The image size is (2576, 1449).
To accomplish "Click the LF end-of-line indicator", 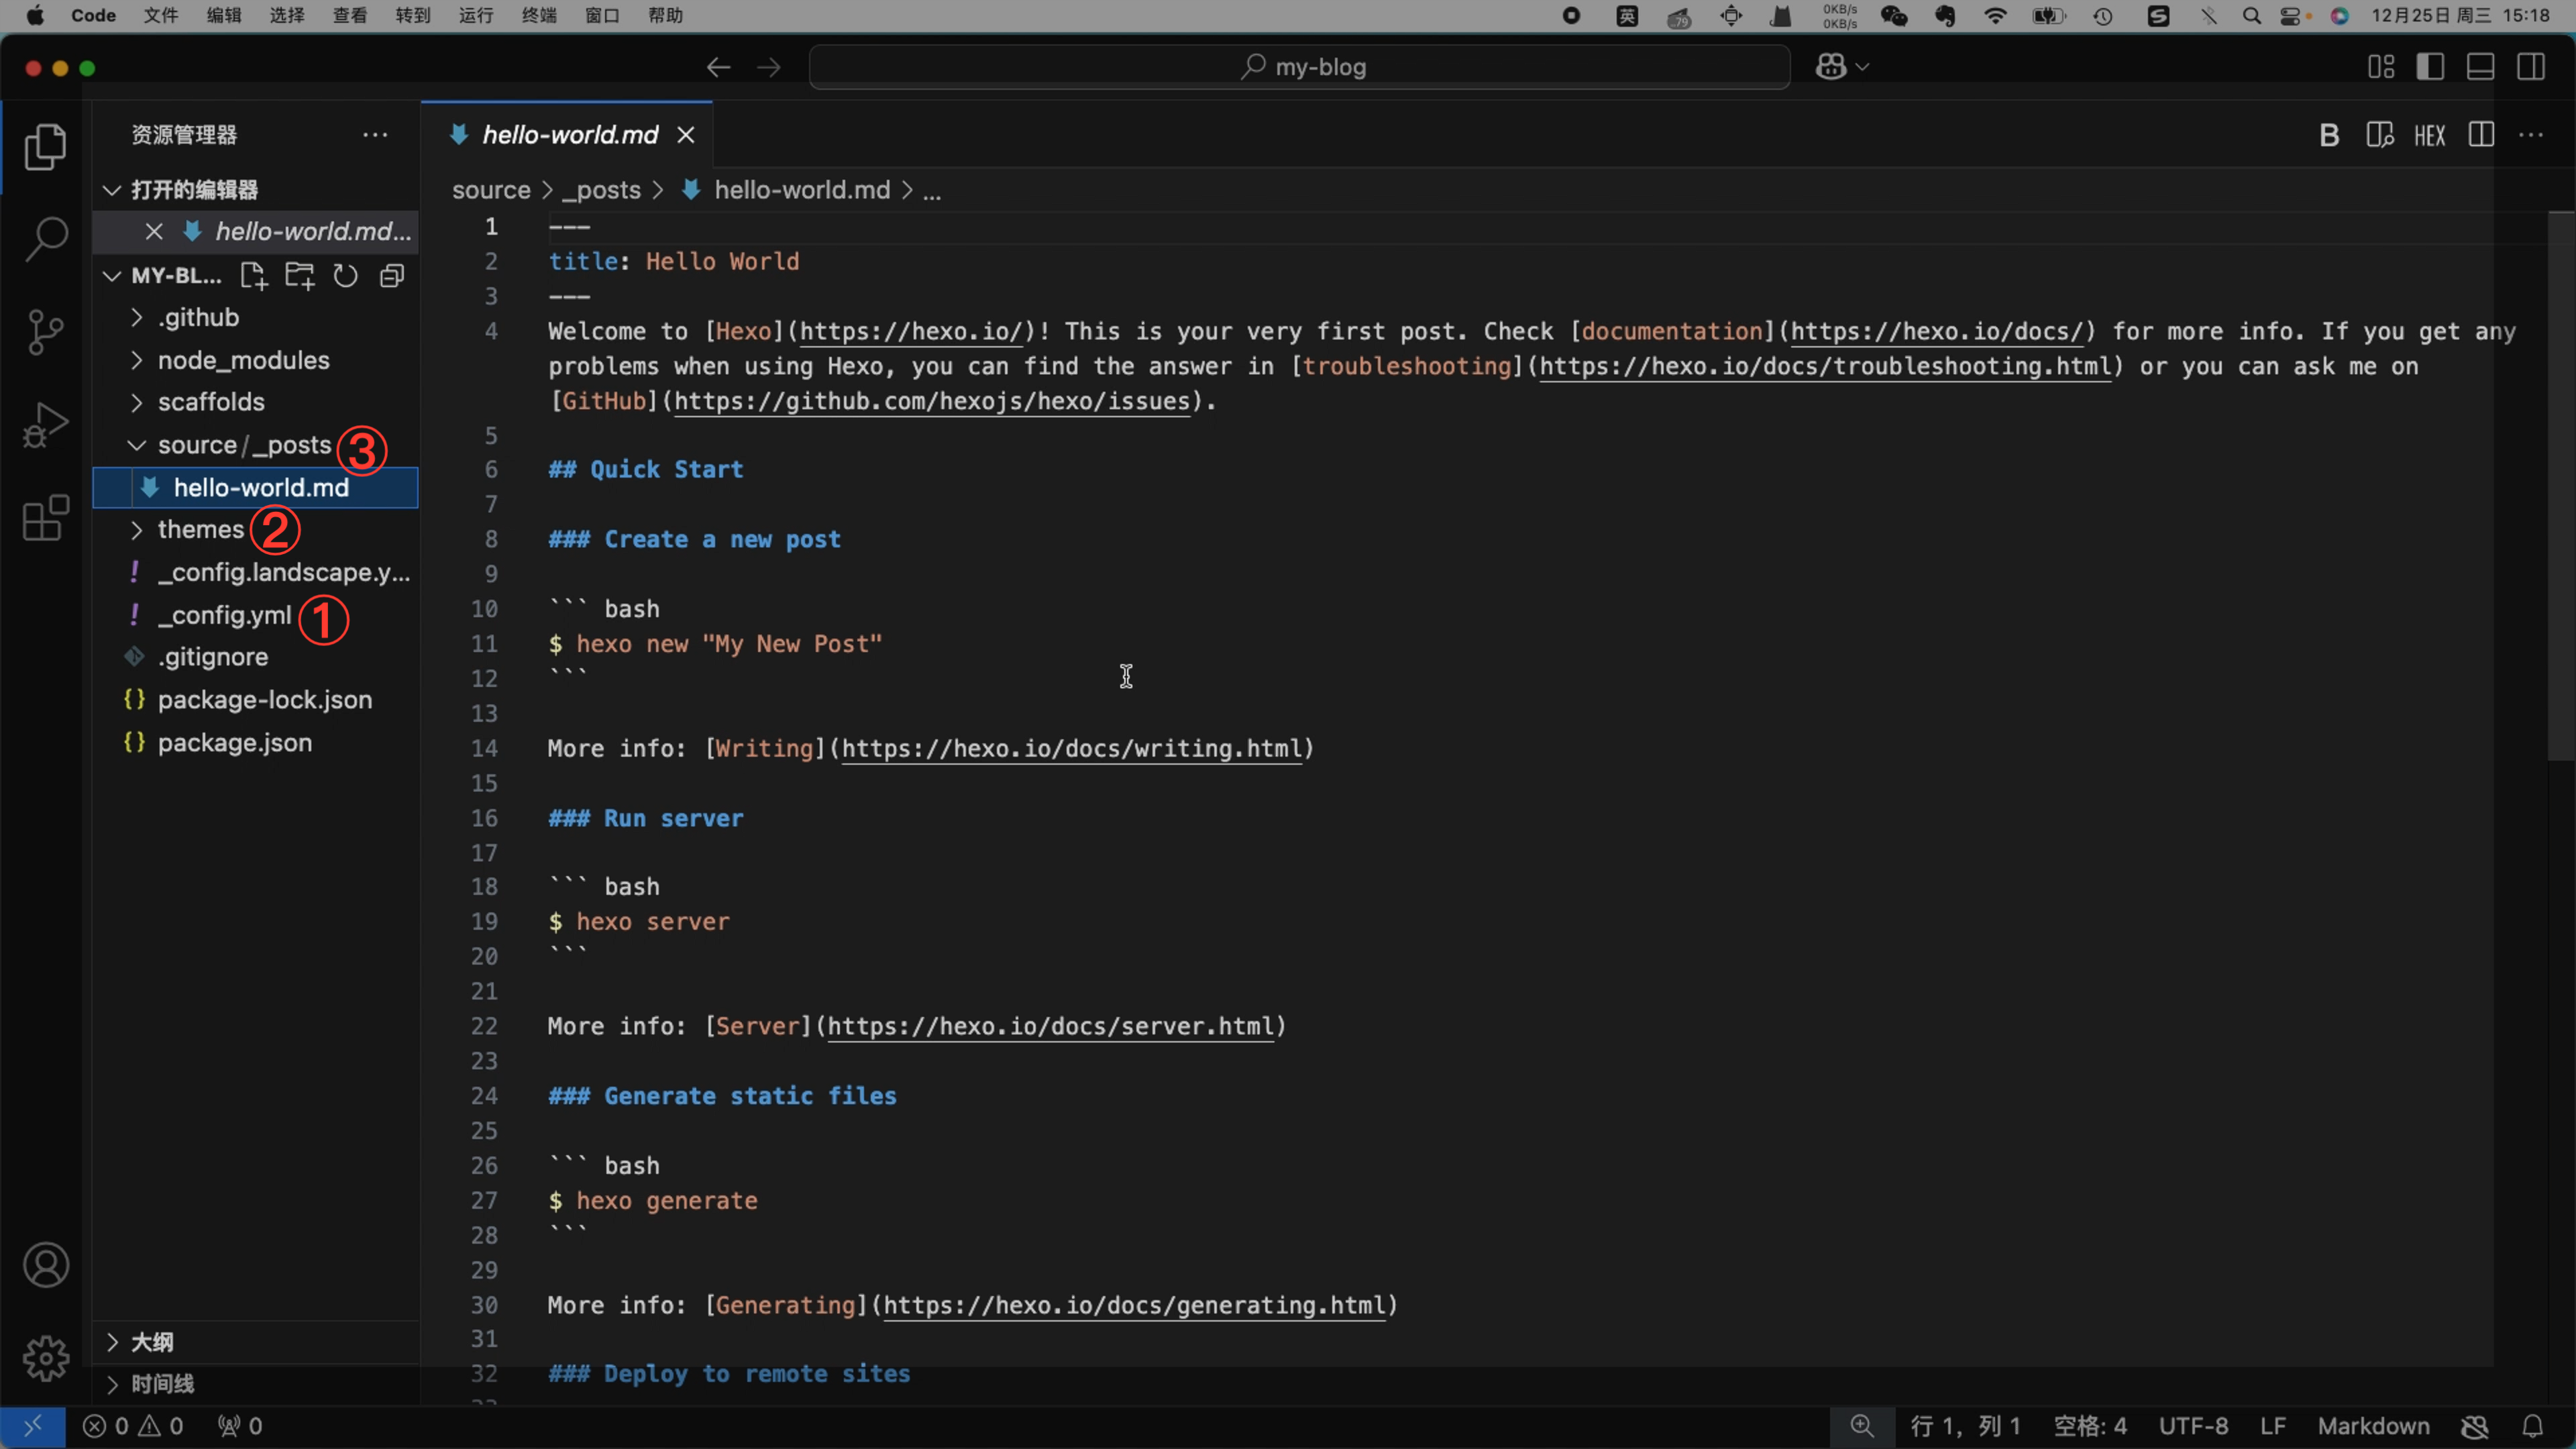I will point(2273,1426).
